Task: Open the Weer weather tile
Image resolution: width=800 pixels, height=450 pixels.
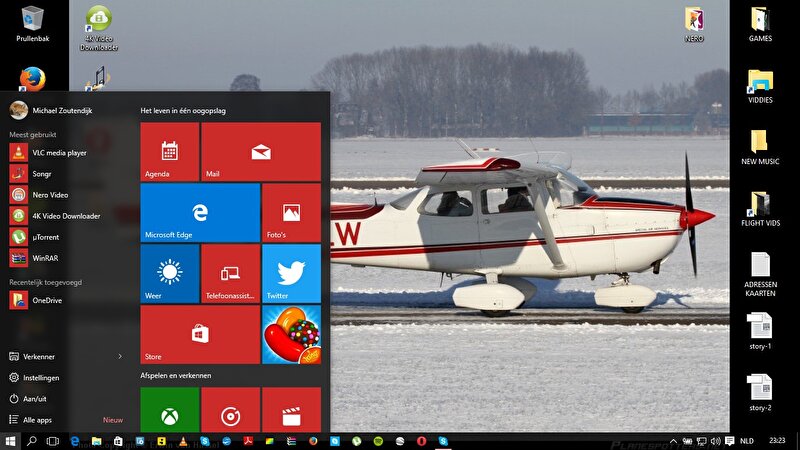Action: [x=169, y=273]
